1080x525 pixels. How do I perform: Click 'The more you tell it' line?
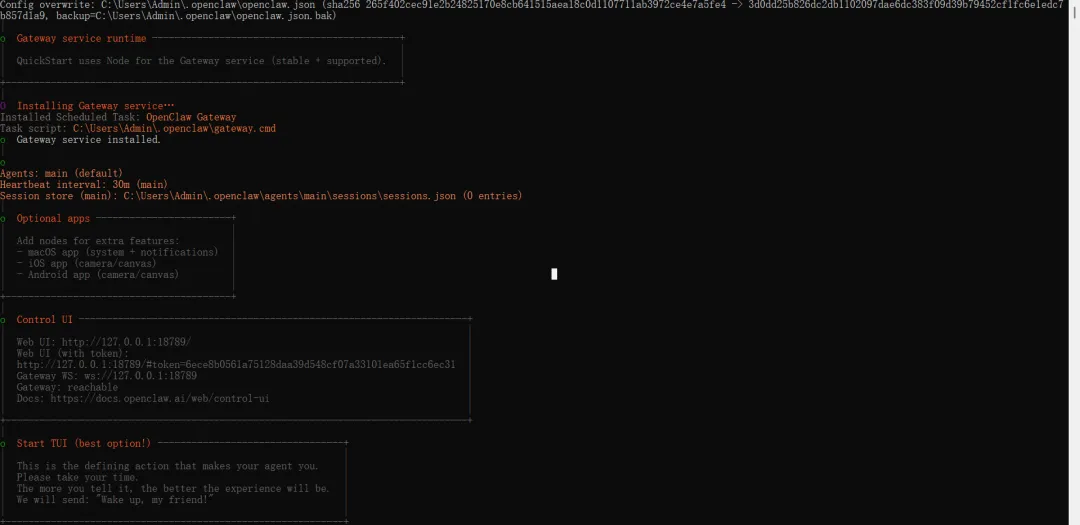[173, 488]
